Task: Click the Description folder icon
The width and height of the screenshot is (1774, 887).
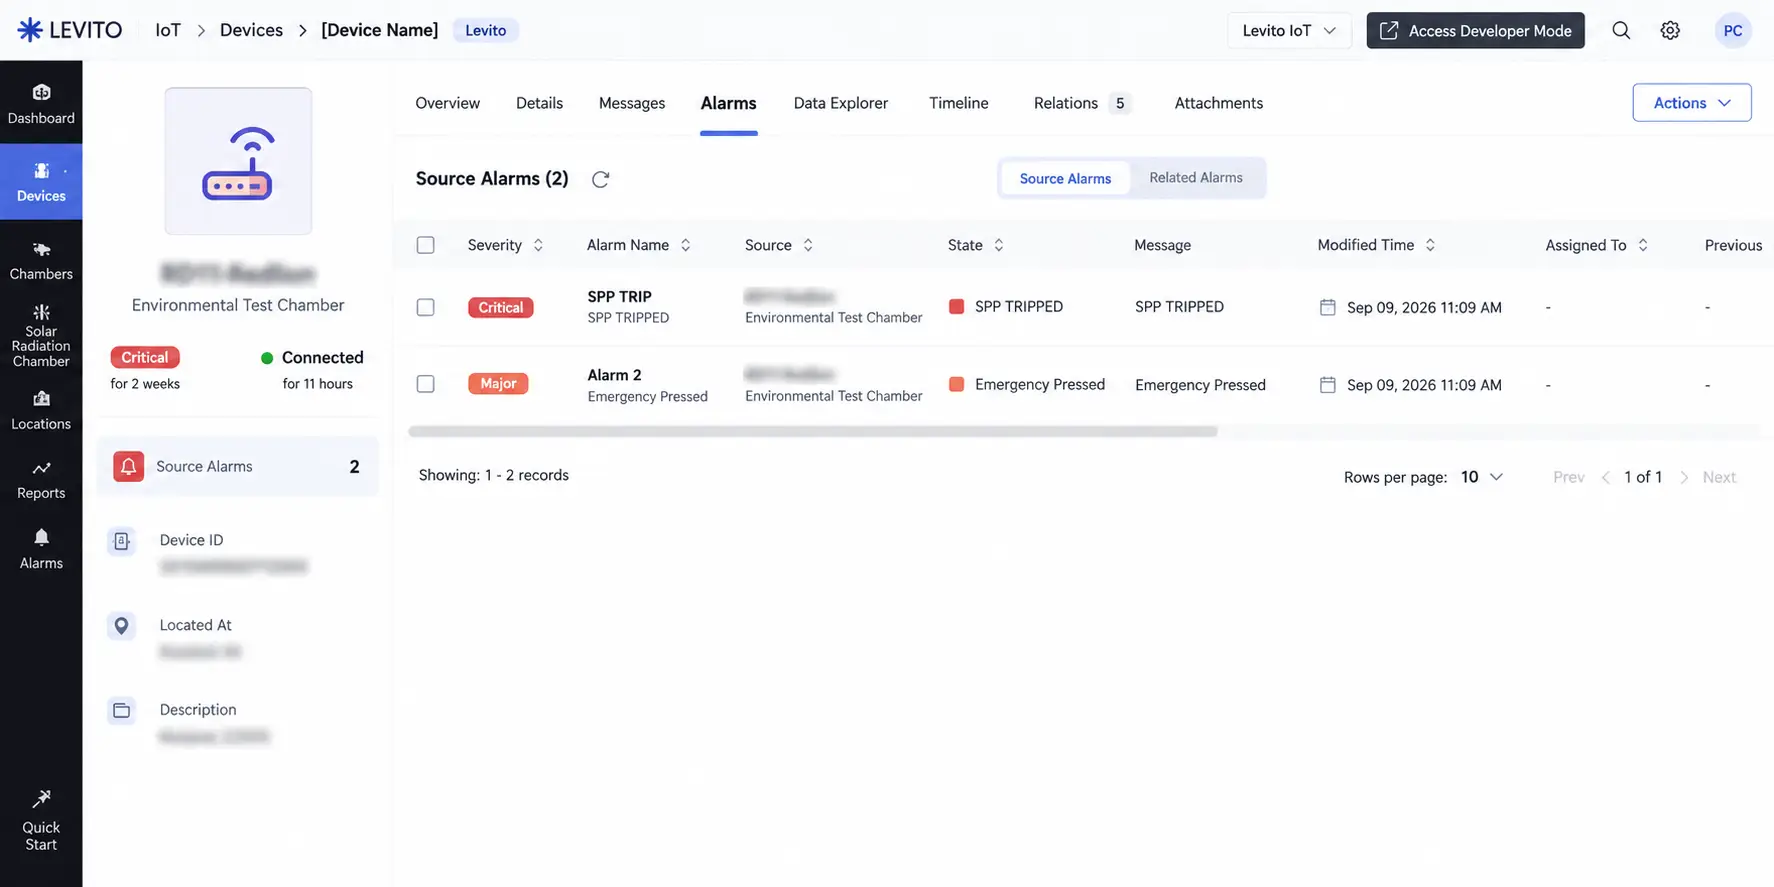Action: (x=121, y=711)
